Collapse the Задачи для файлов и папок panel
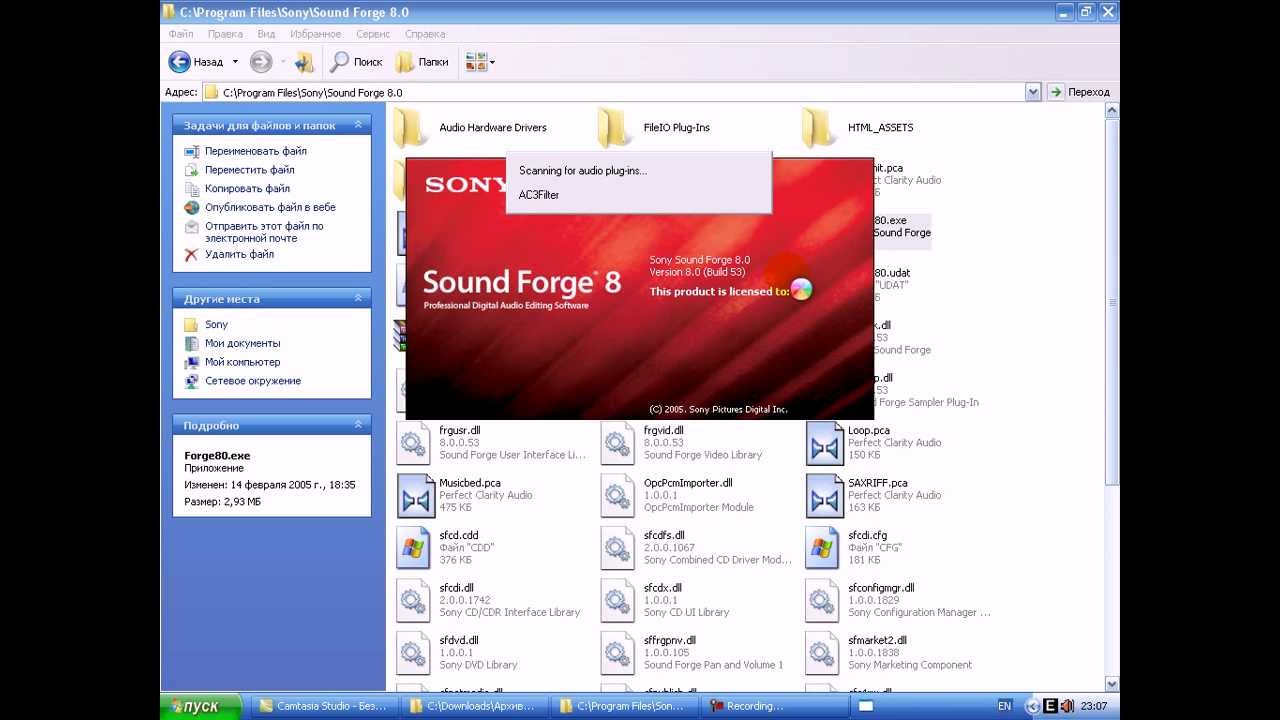This screenshot has width=1280, height=720. tap(358, 126)
